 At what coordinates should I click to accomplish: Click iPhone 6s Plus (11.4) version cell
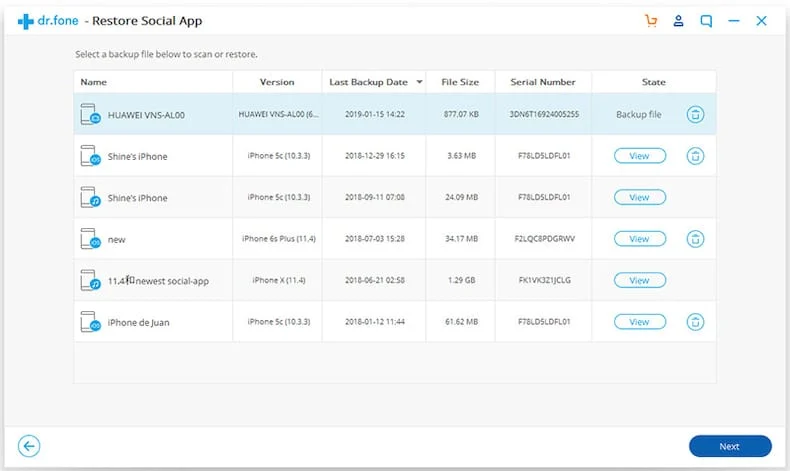coord(279,239)
